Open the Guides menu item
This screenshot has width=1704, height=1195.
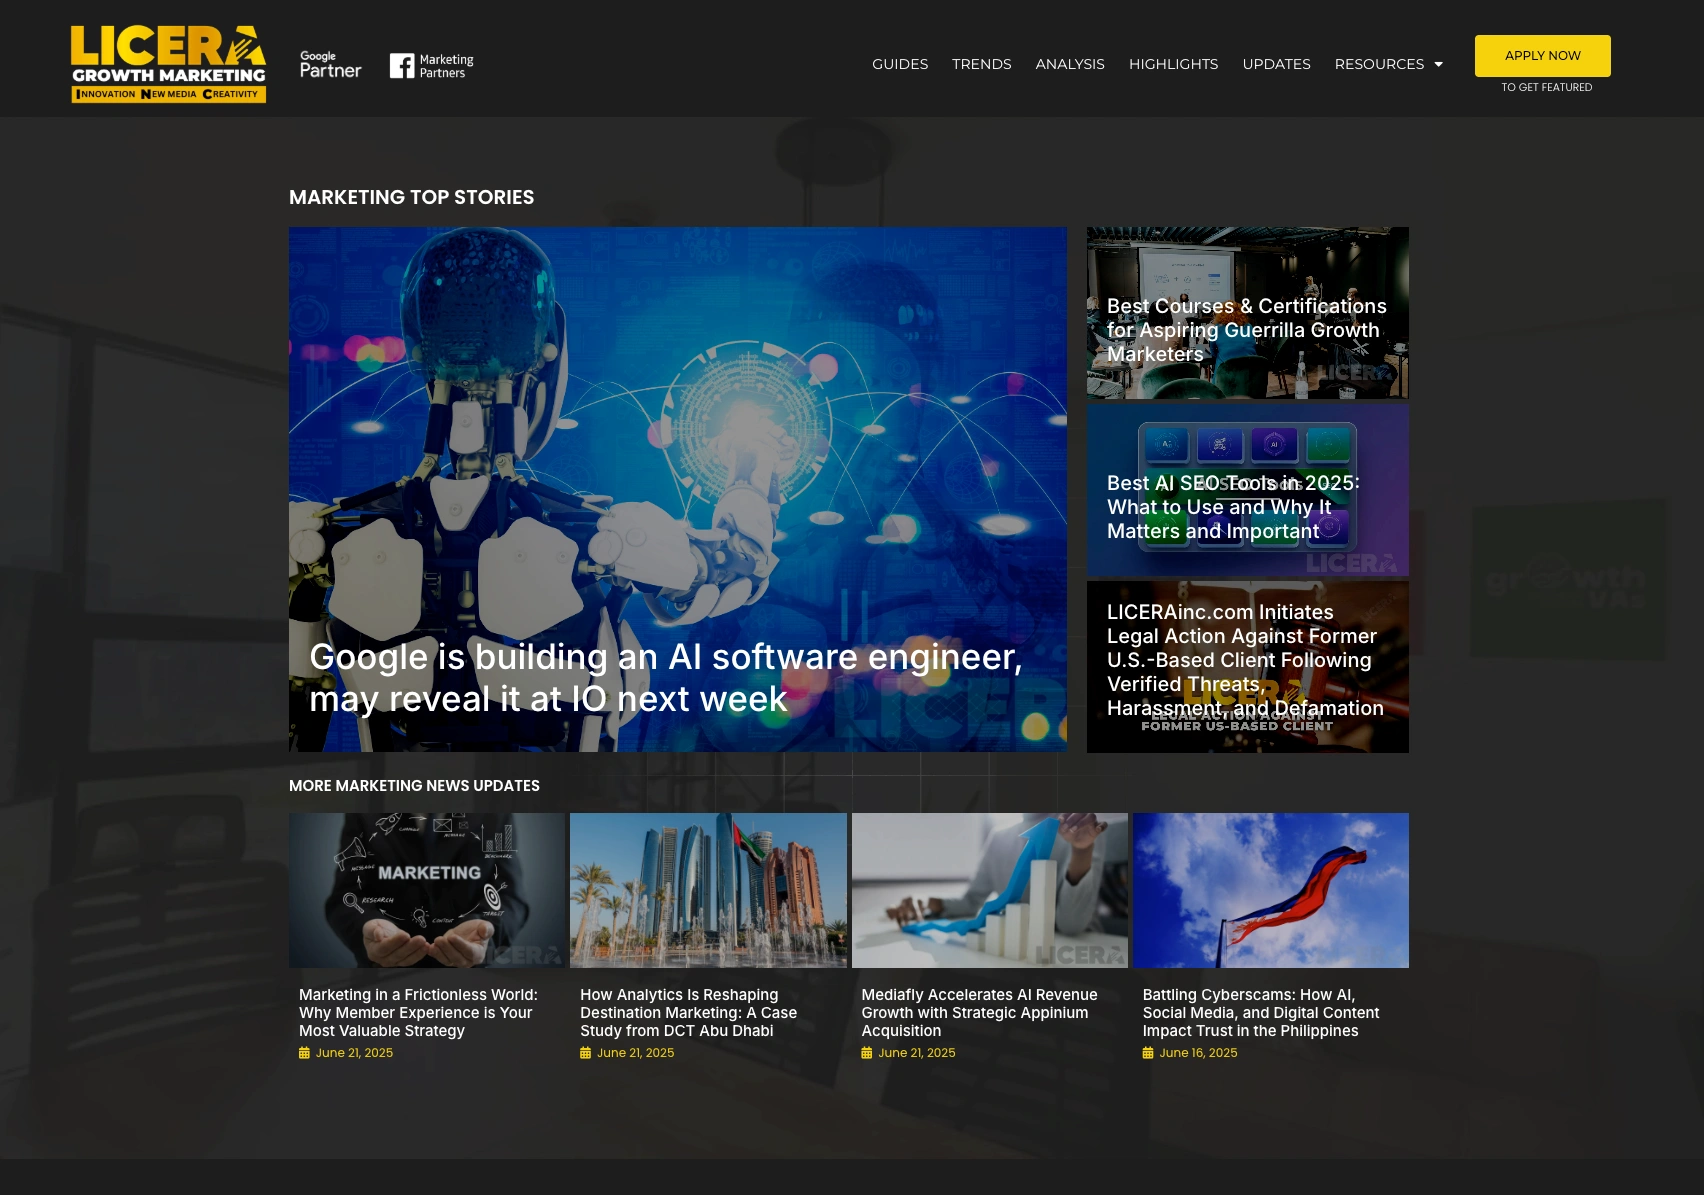(900, 64)
